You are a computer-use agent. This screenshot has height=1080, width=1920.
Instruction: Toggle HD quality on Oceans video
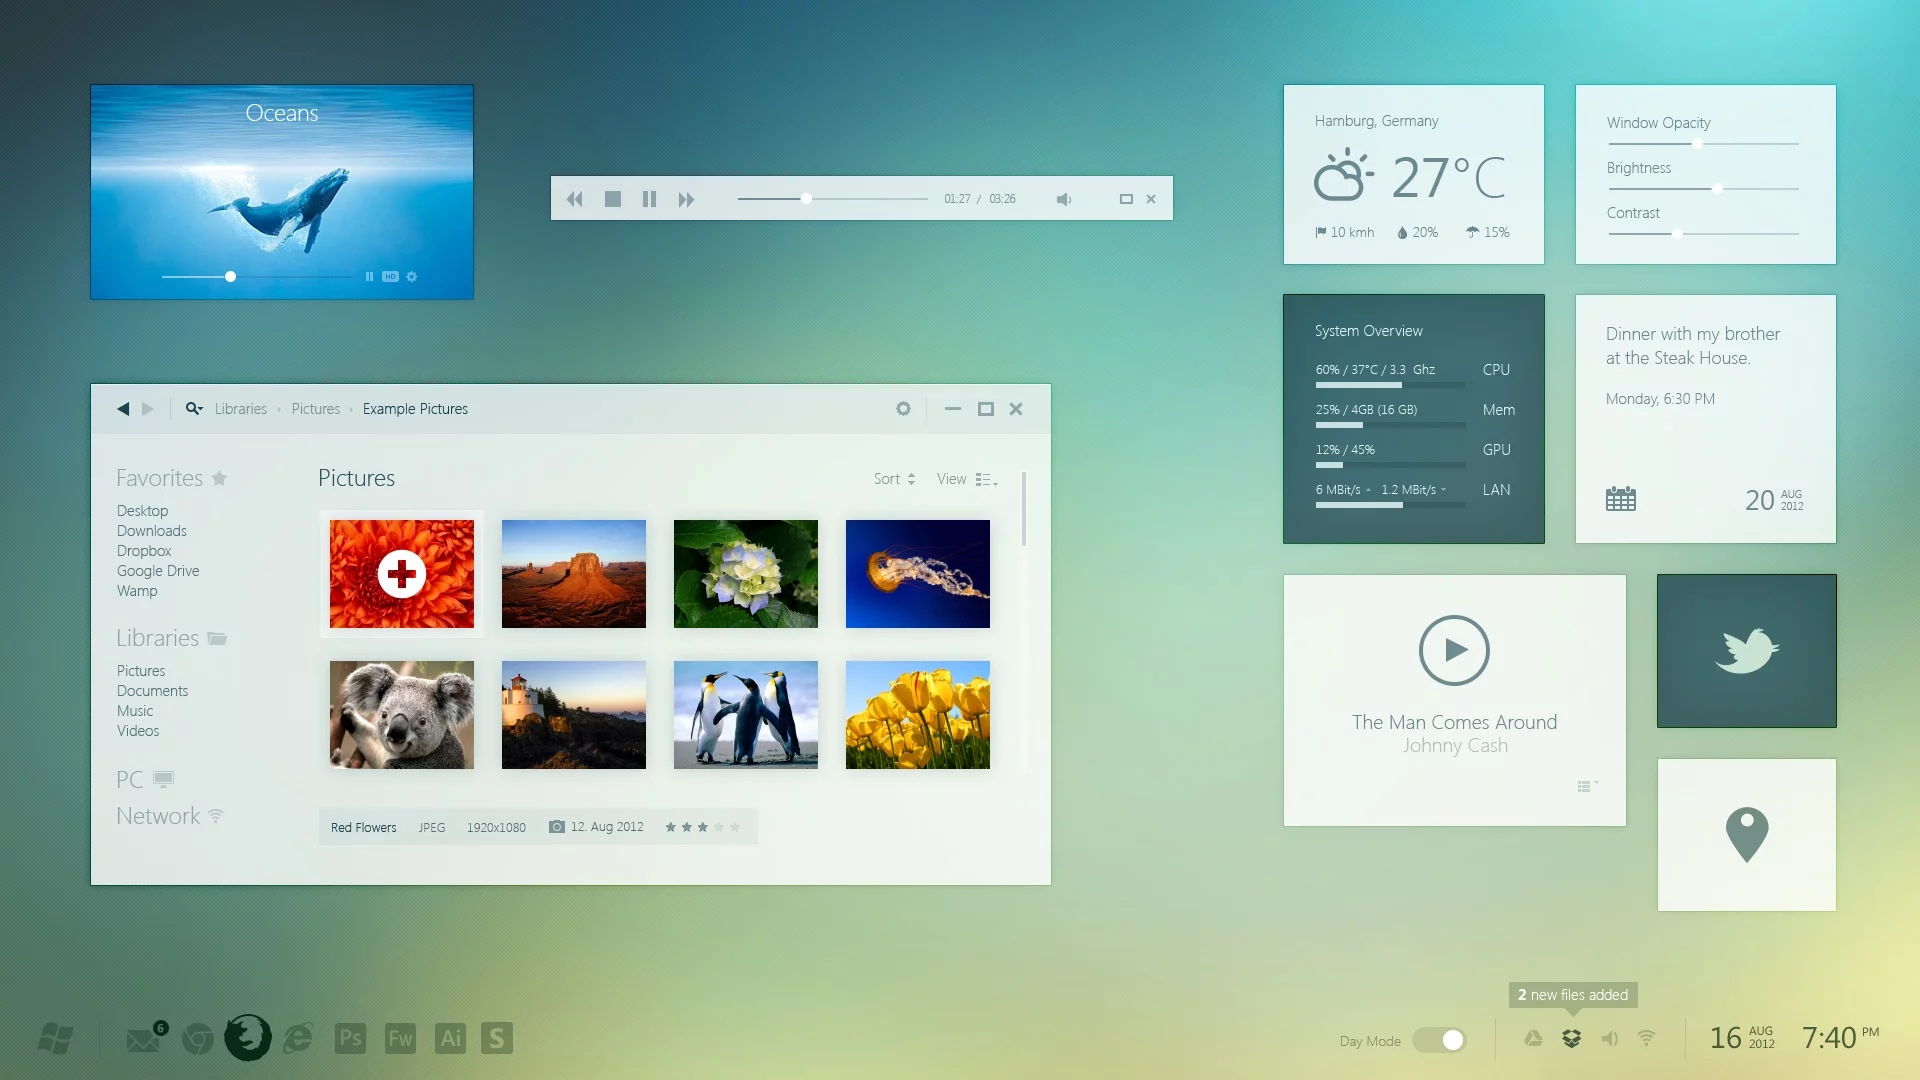click(x=390, y=277)
